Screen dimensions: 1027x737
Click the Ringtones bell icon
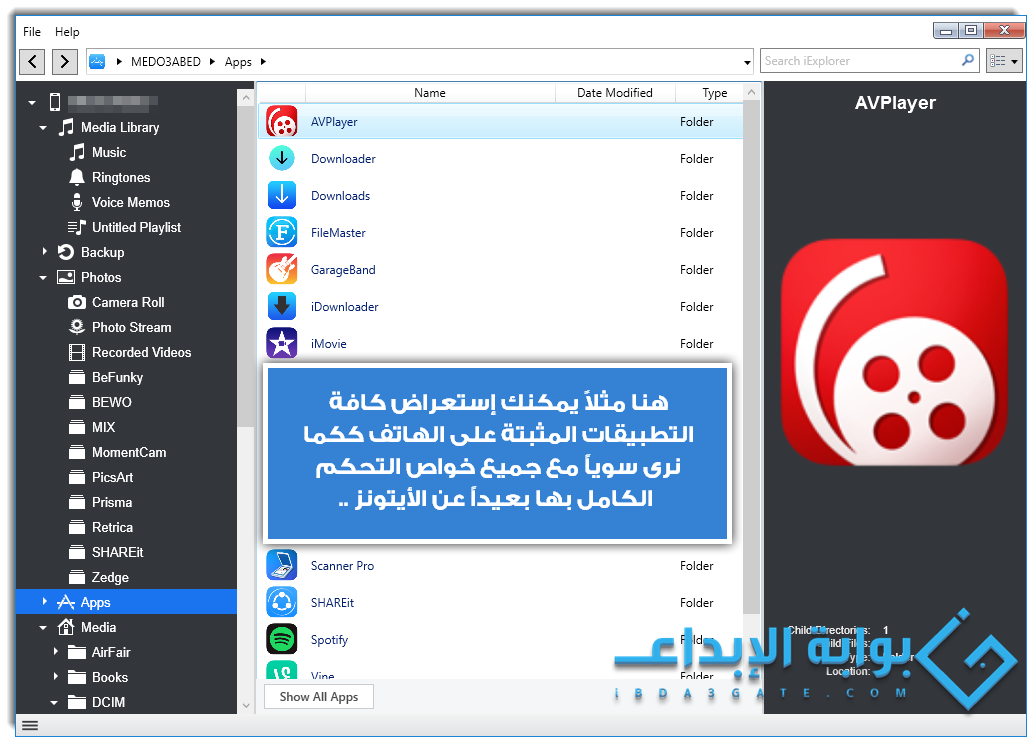click(x=77, y=178)
